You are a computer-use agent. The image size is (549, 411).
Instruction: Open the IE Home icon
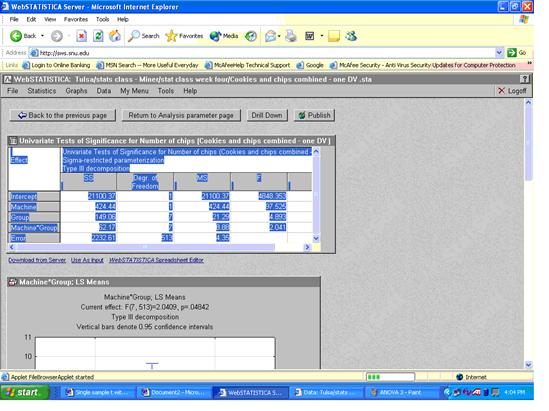pos(115,36)
